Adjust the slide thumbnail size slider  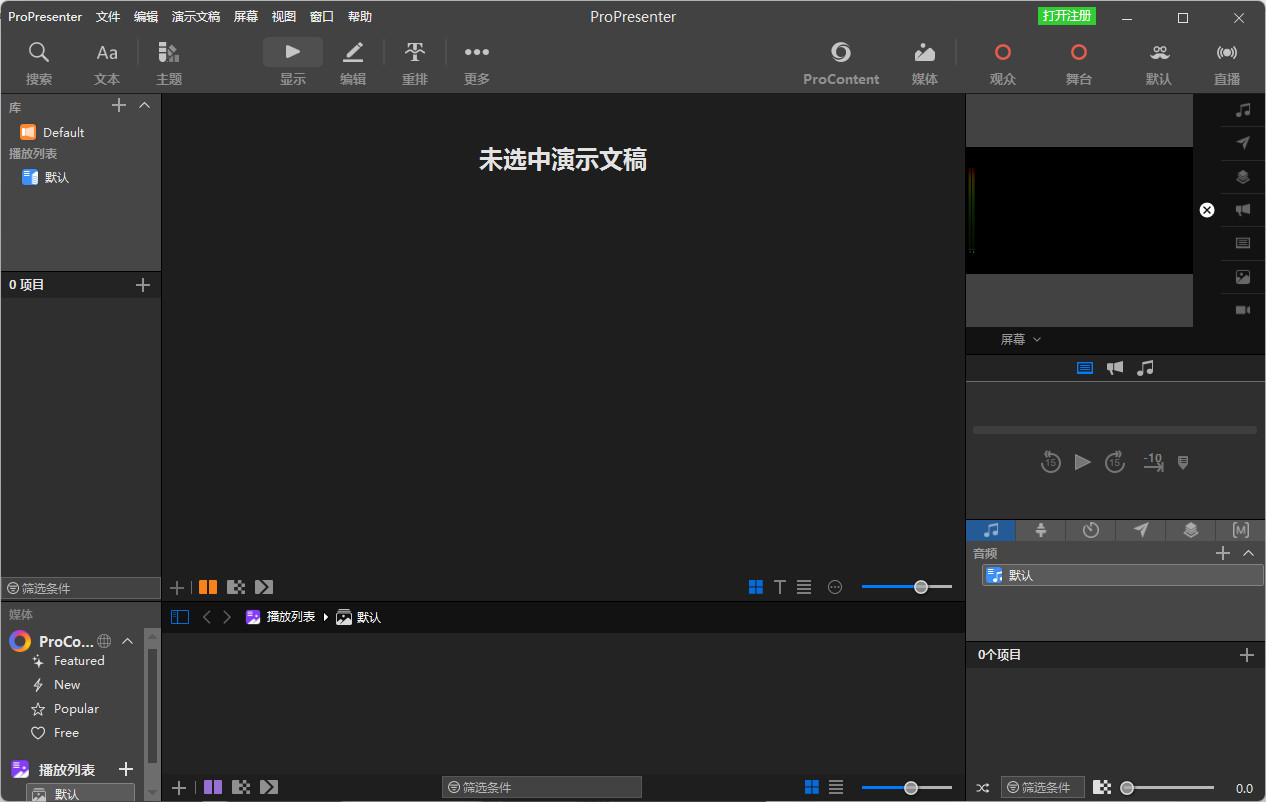(907, 587)
